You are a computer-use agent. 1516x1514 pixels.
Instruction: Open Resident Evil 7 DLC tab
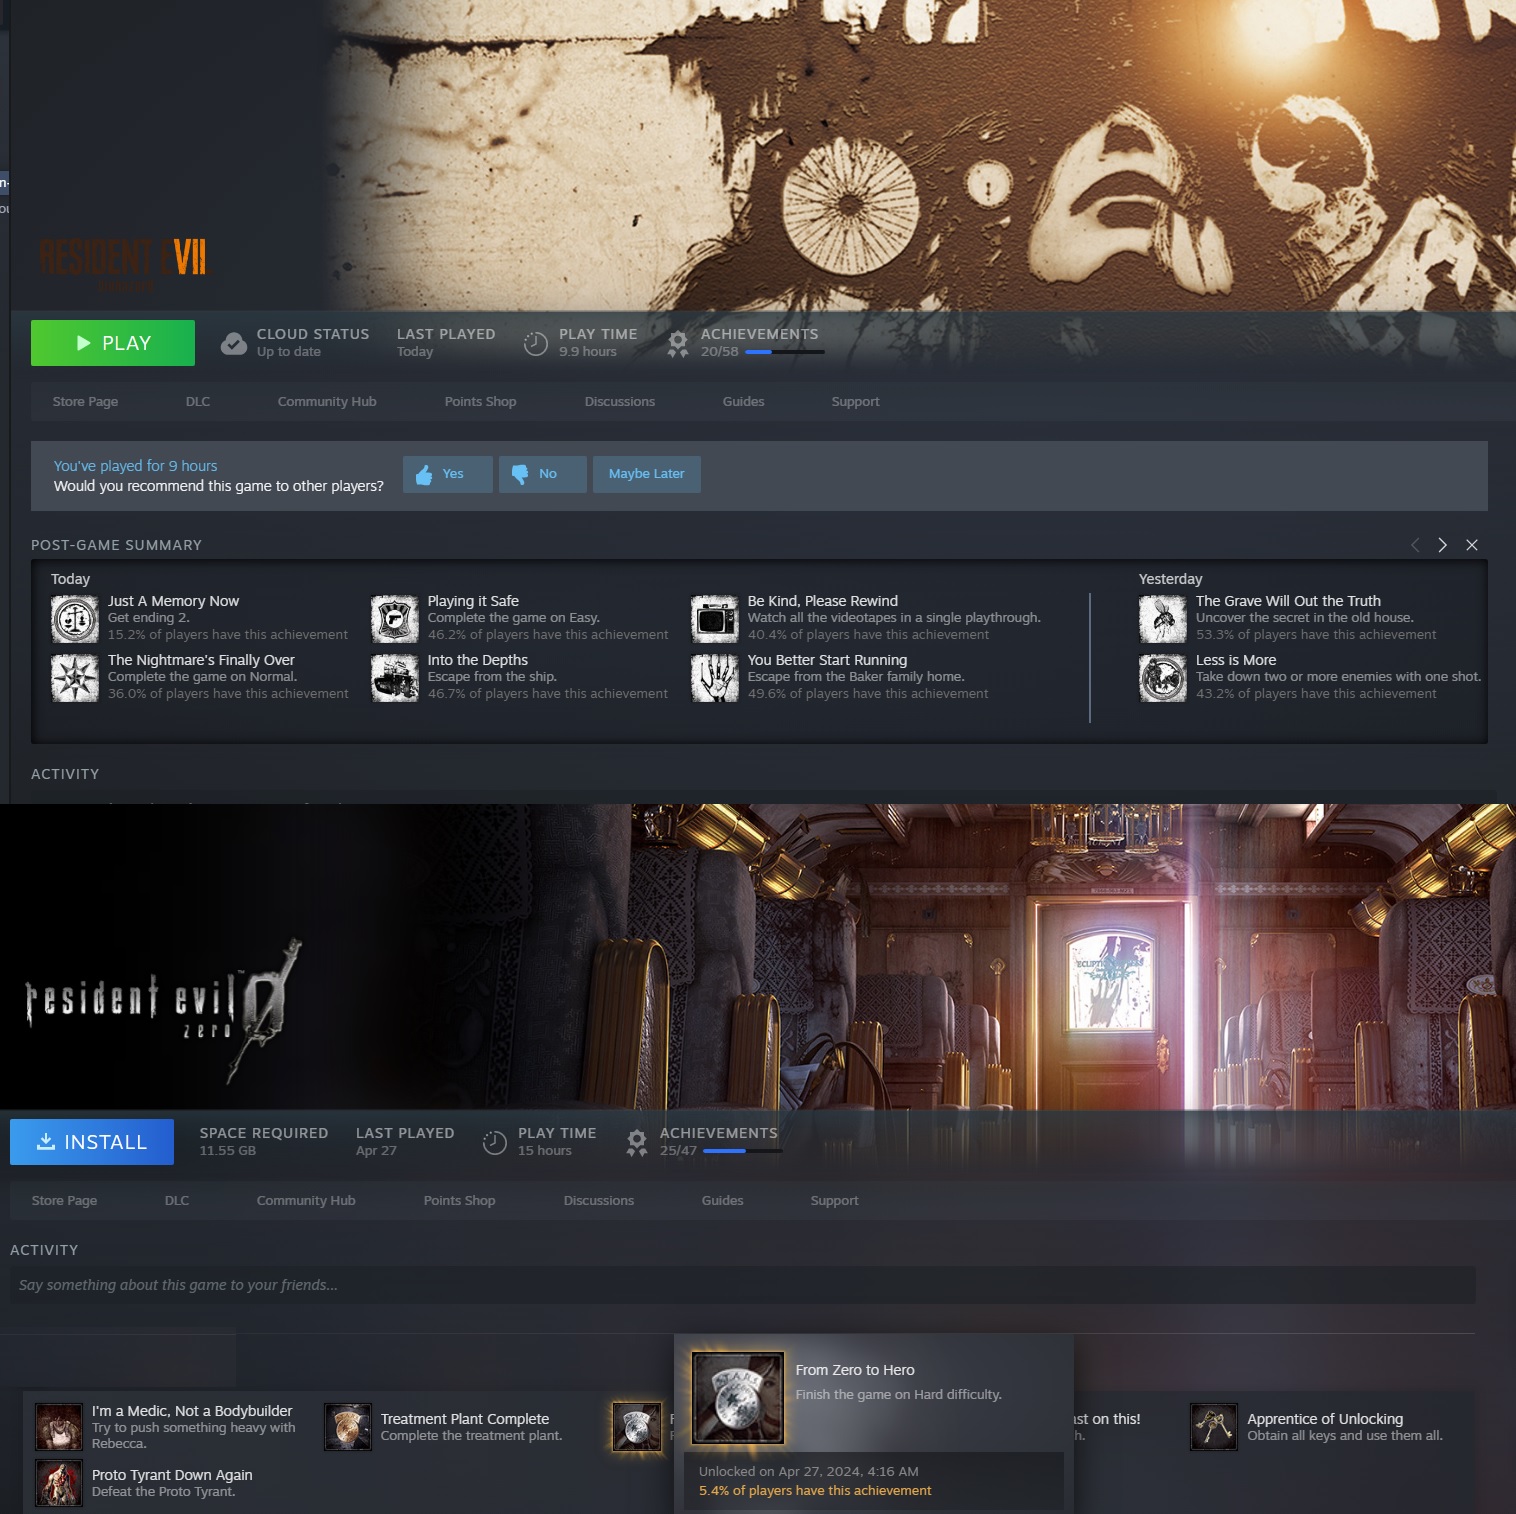198,402
